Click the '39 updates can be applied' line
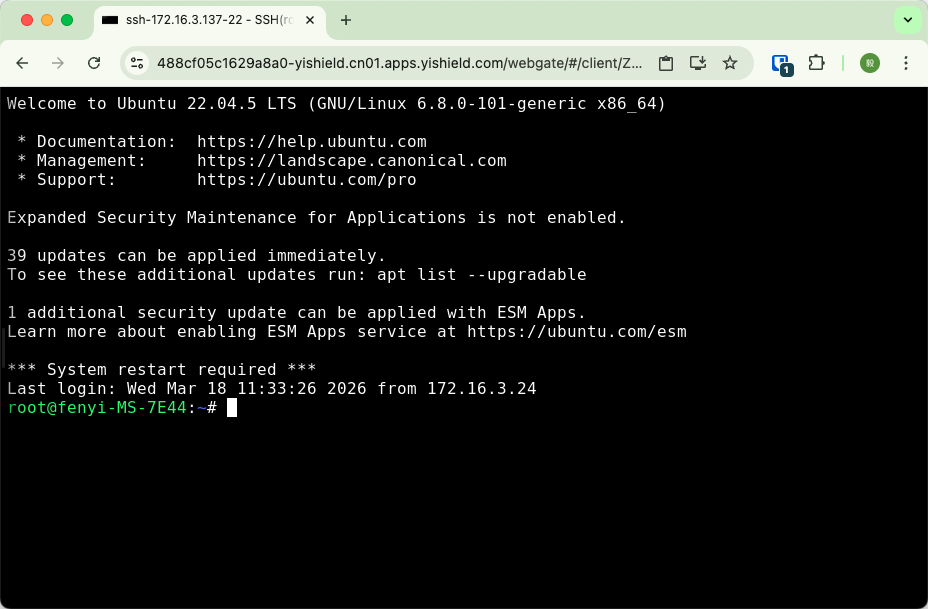 pos(196,256)
